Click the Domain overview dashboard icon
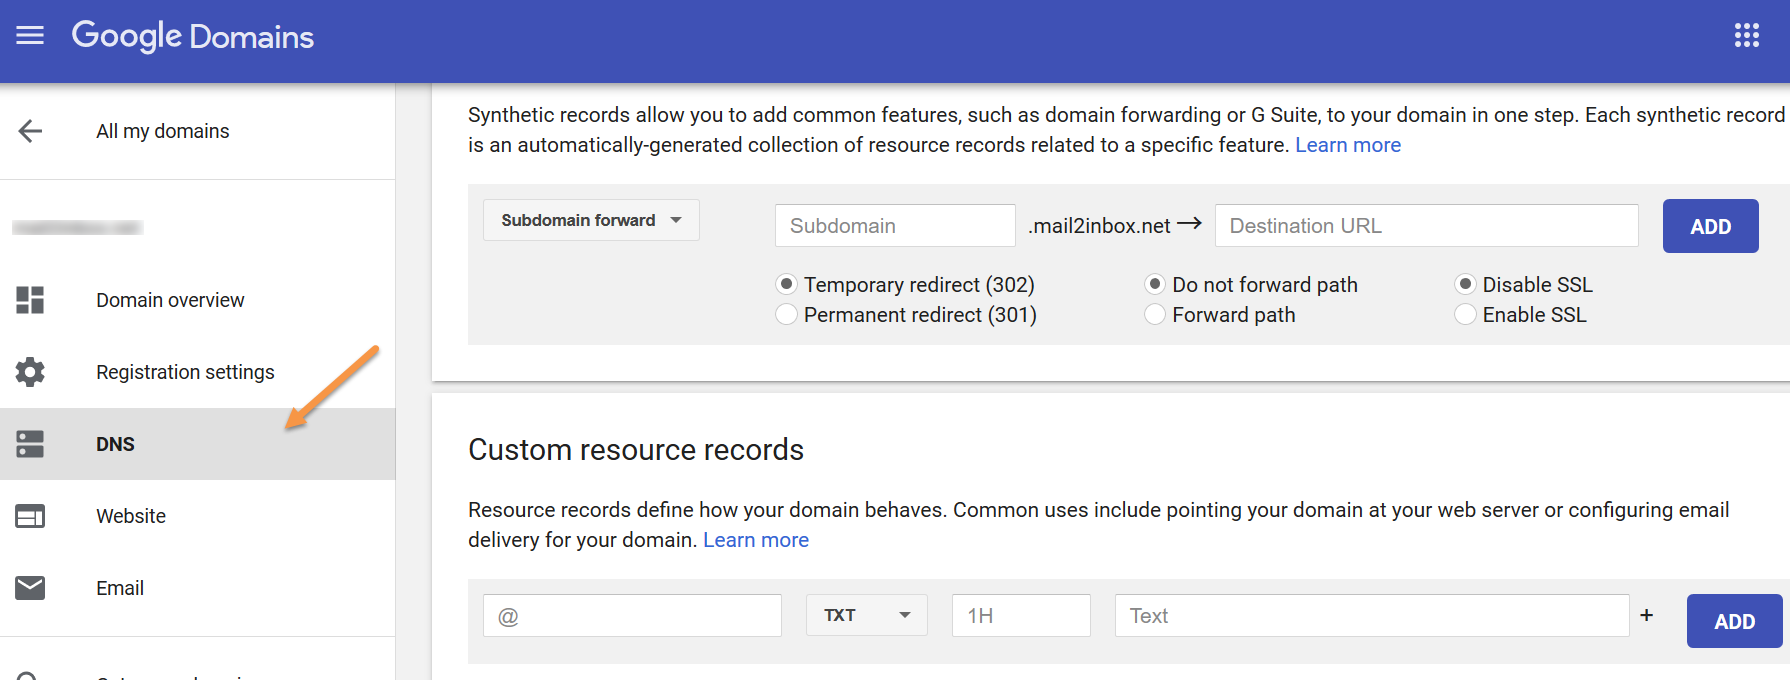 tap(30, 300)
